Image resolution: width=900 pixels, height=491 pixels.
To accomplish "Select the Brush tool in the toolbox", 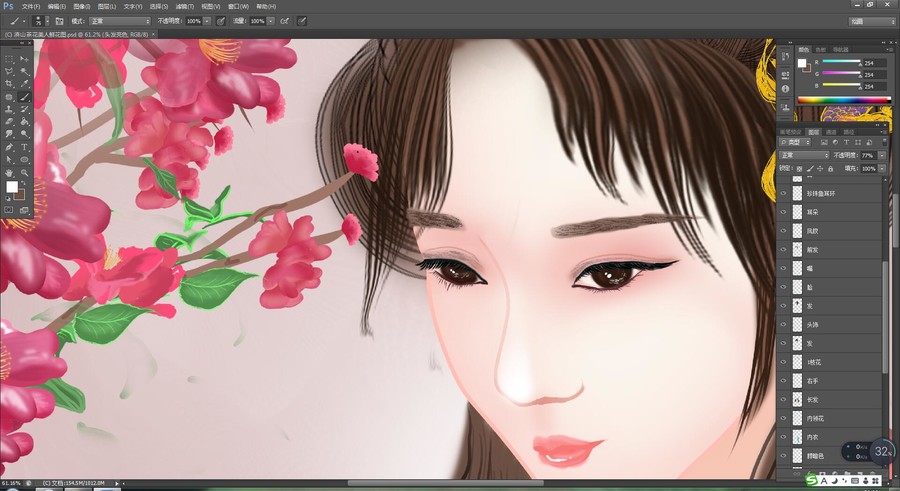I will click(24, 97).
